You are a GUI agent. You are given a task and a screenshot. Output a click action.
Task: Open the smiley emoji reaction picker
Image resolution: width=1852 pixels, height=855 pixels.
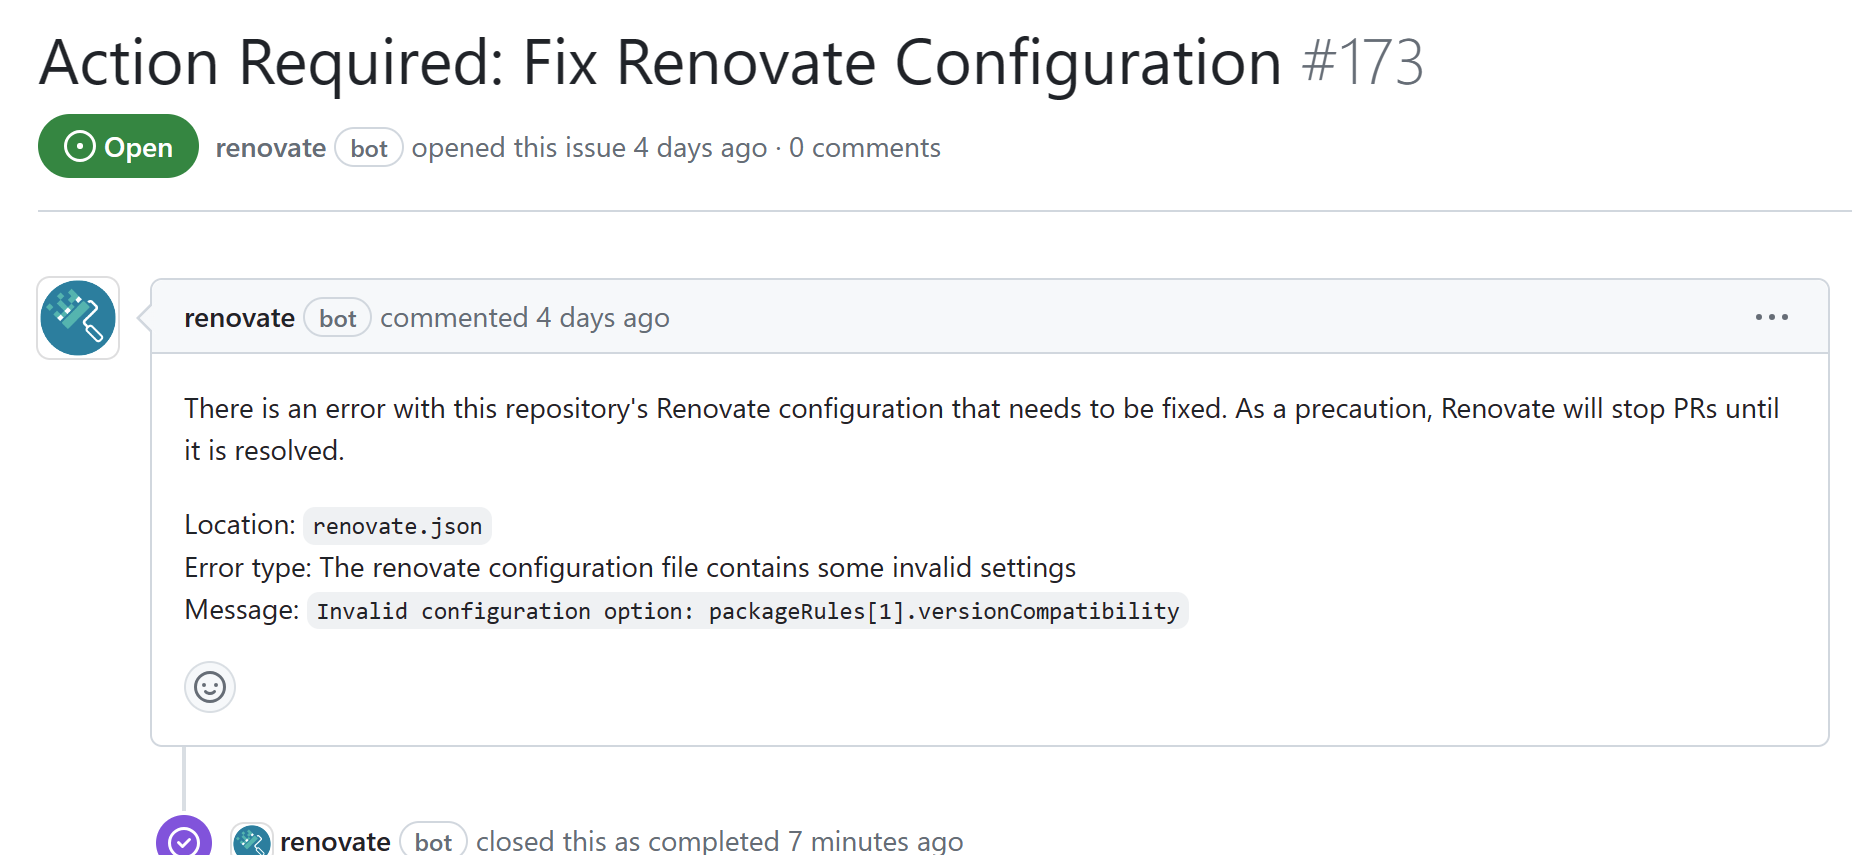[x=209, y=687]
